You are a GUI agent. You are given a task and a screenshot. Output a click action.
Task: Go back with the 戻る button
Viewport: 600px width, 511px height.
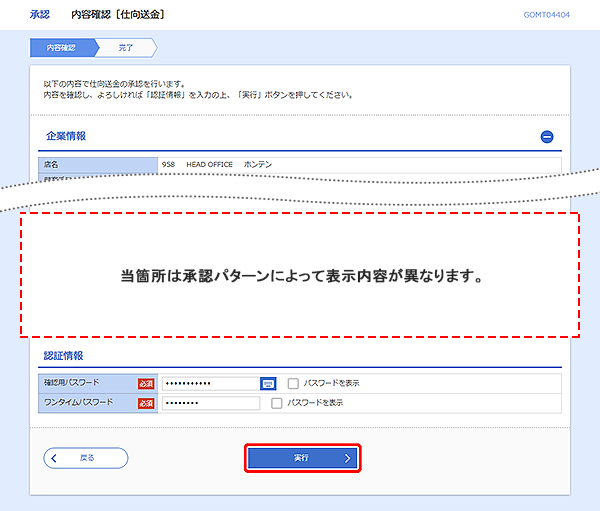coord(86,458)
